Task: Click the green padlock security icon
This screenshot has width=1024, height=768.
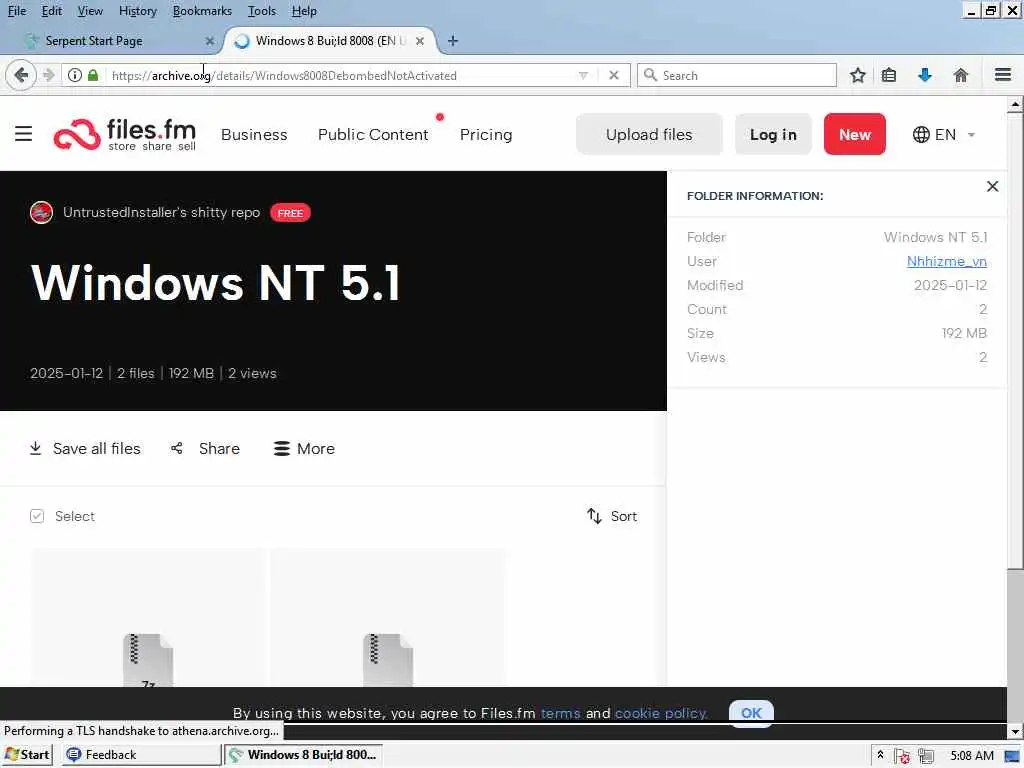Action: (93, 75)
